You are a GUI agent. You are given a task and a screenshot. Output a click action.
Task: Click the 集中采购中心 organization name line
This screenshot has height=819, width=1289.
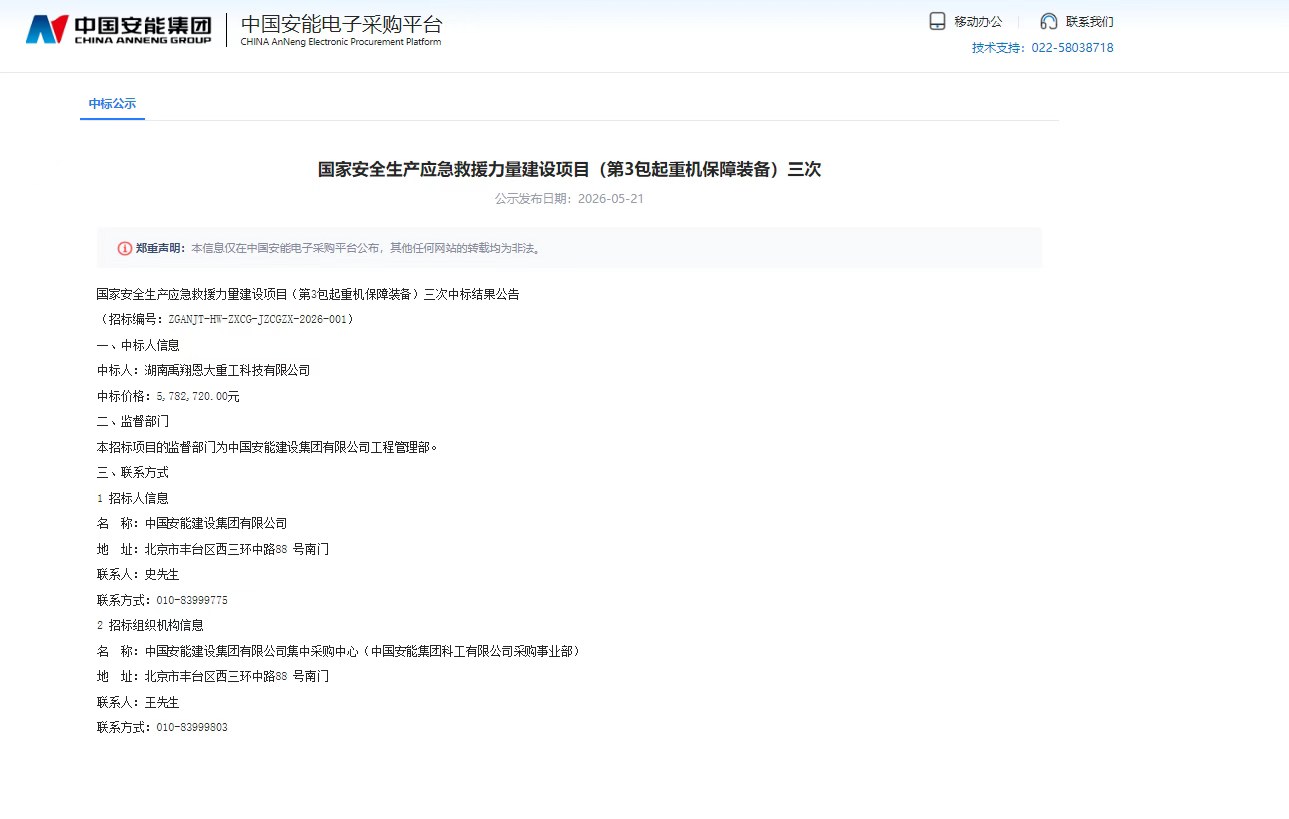pos(339,651)
